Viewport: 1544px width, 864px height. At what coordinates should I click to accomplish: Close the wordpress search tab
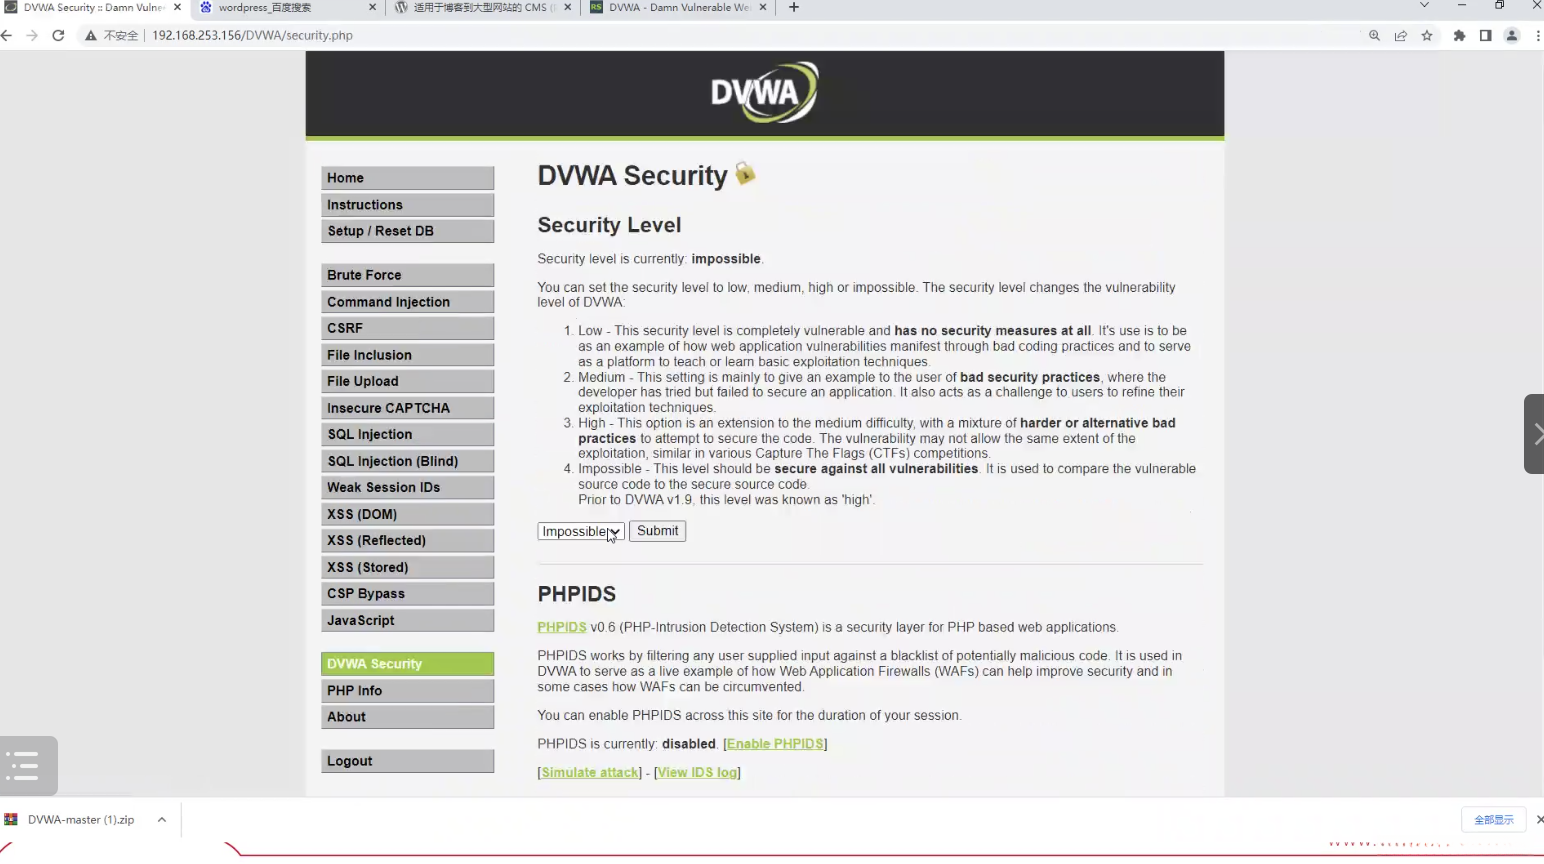pyautogui.click(x=372, y=7)
